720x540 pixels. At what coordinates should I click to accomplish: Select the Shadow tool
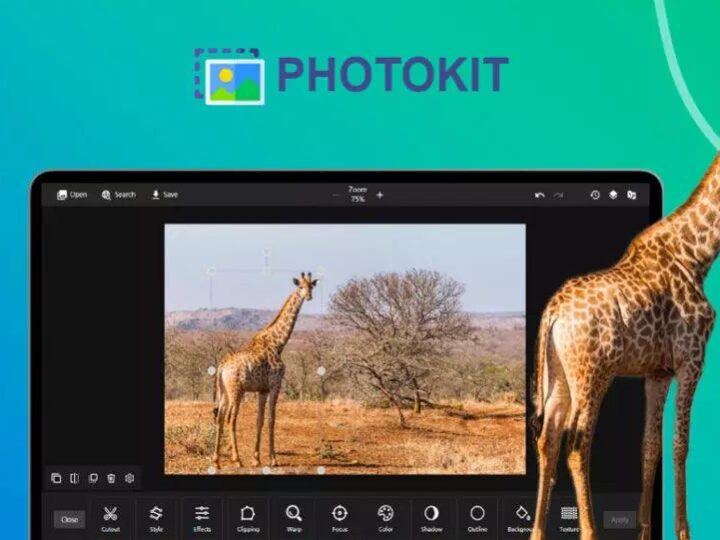click(x=432, y=519)
